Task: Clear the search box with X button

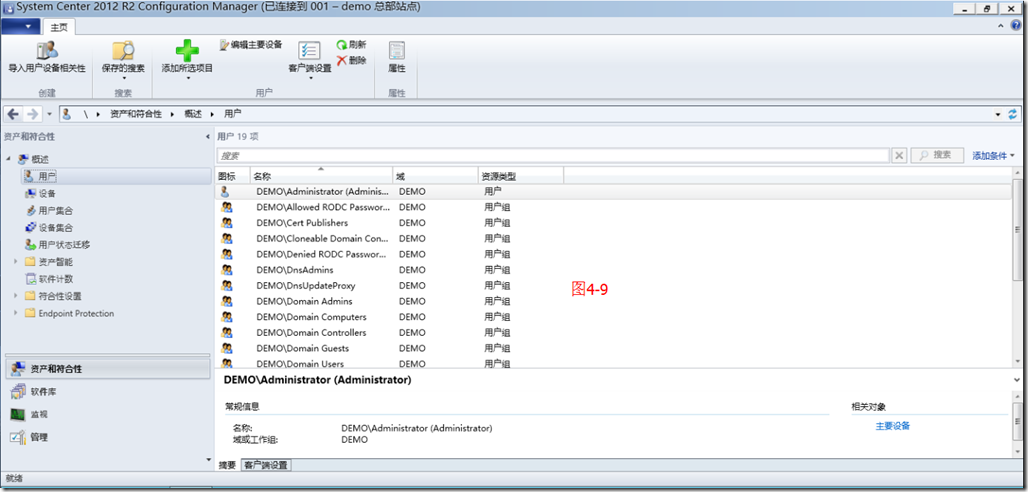Action: 899,155
